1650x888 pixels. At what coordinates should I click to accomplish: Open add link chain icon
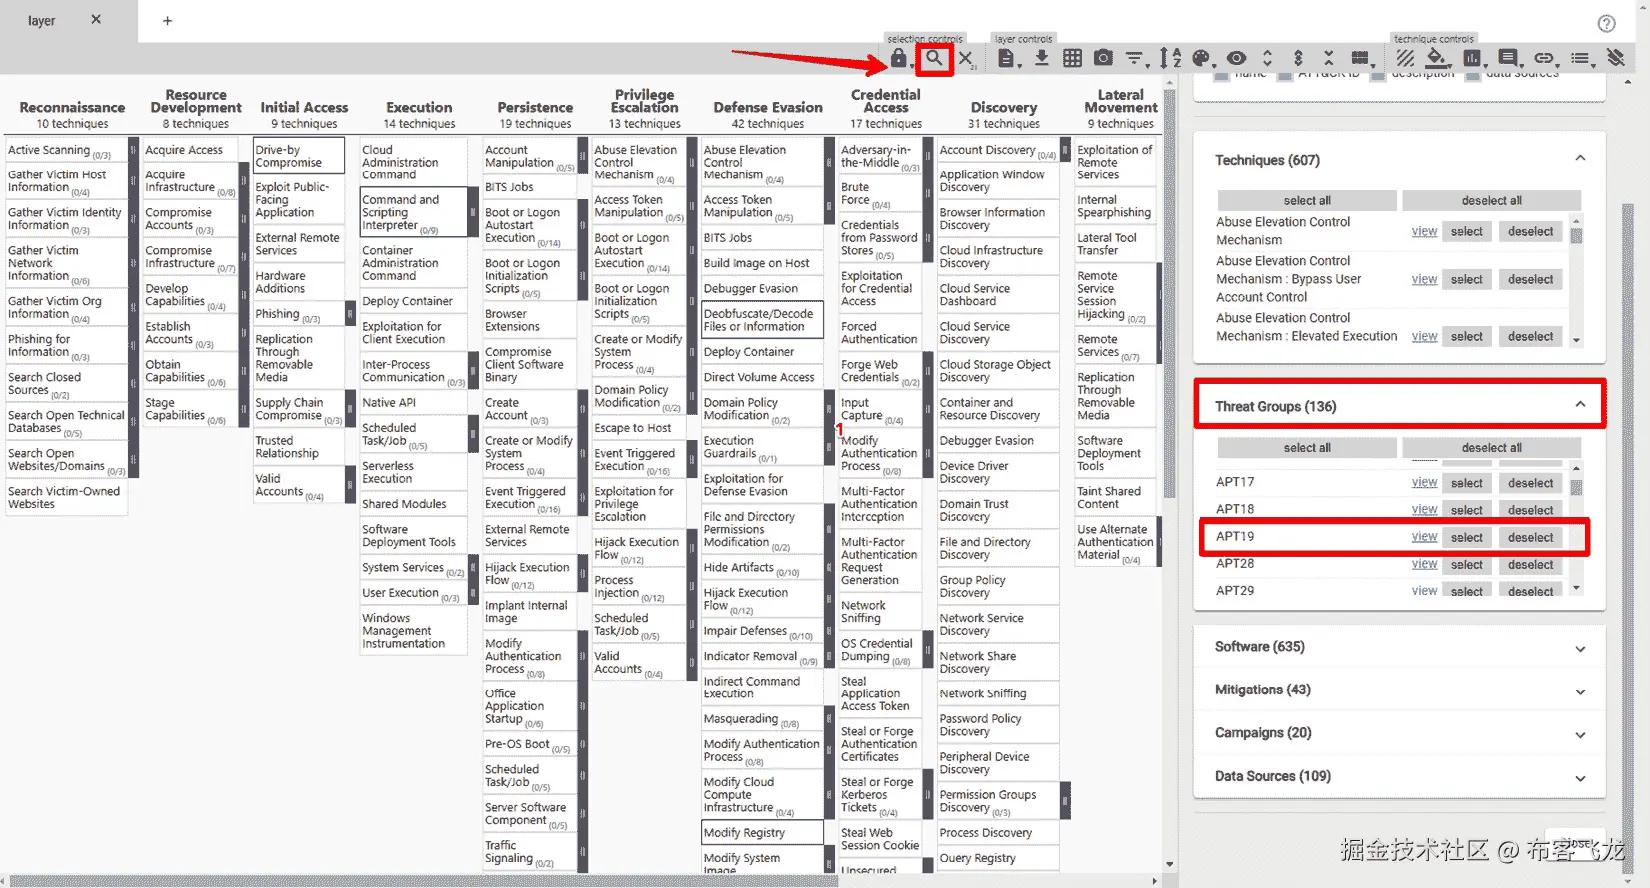[x=1545, y=58]
